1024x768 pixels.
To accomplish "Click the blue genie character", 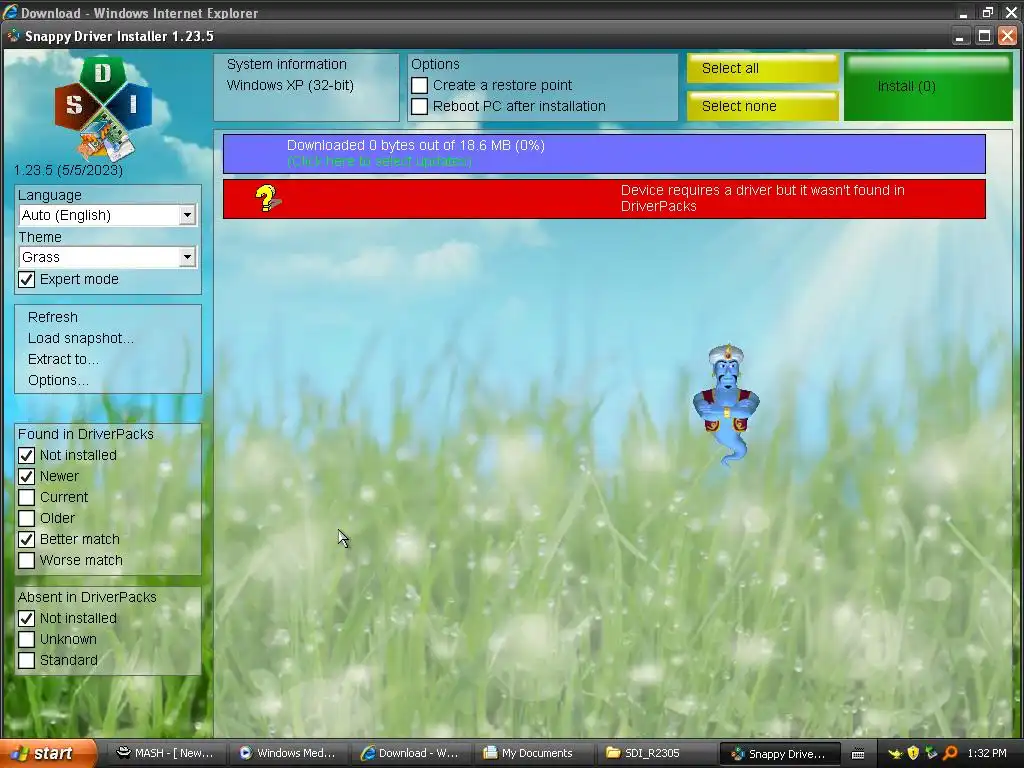I will coord(726,404).
